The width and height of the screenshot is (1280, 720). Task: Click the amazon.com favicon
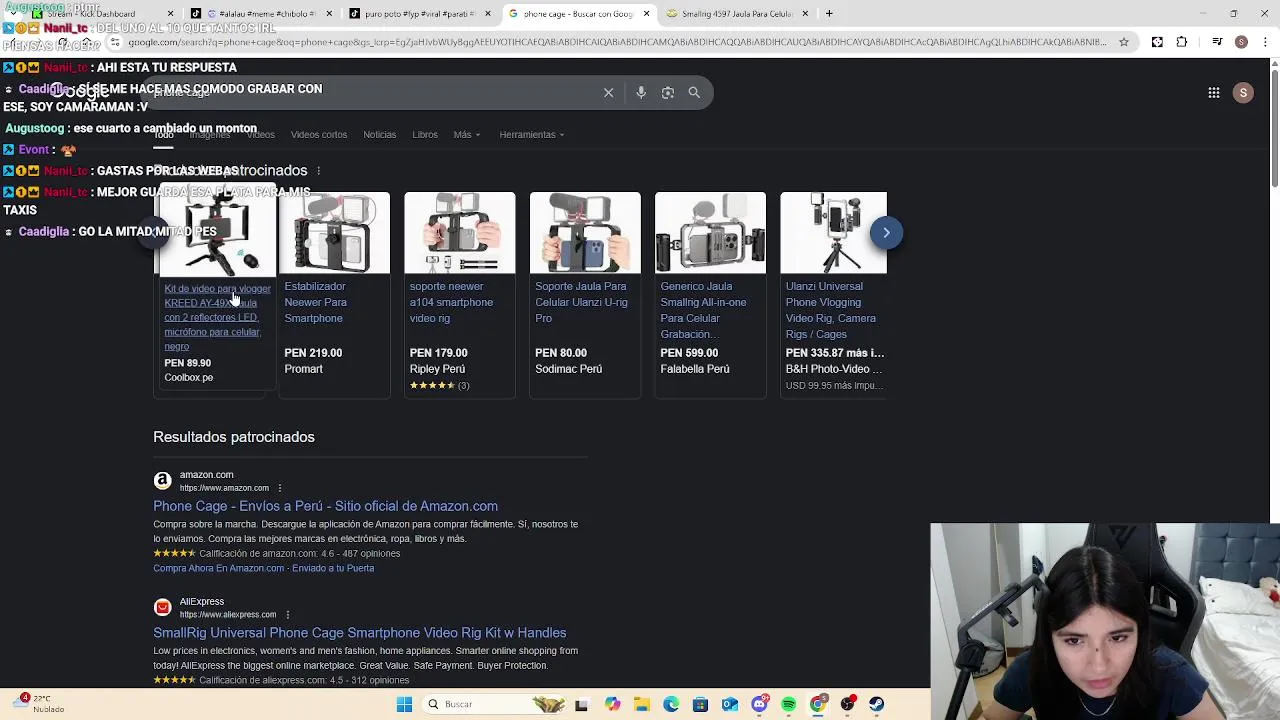point(162,481)
